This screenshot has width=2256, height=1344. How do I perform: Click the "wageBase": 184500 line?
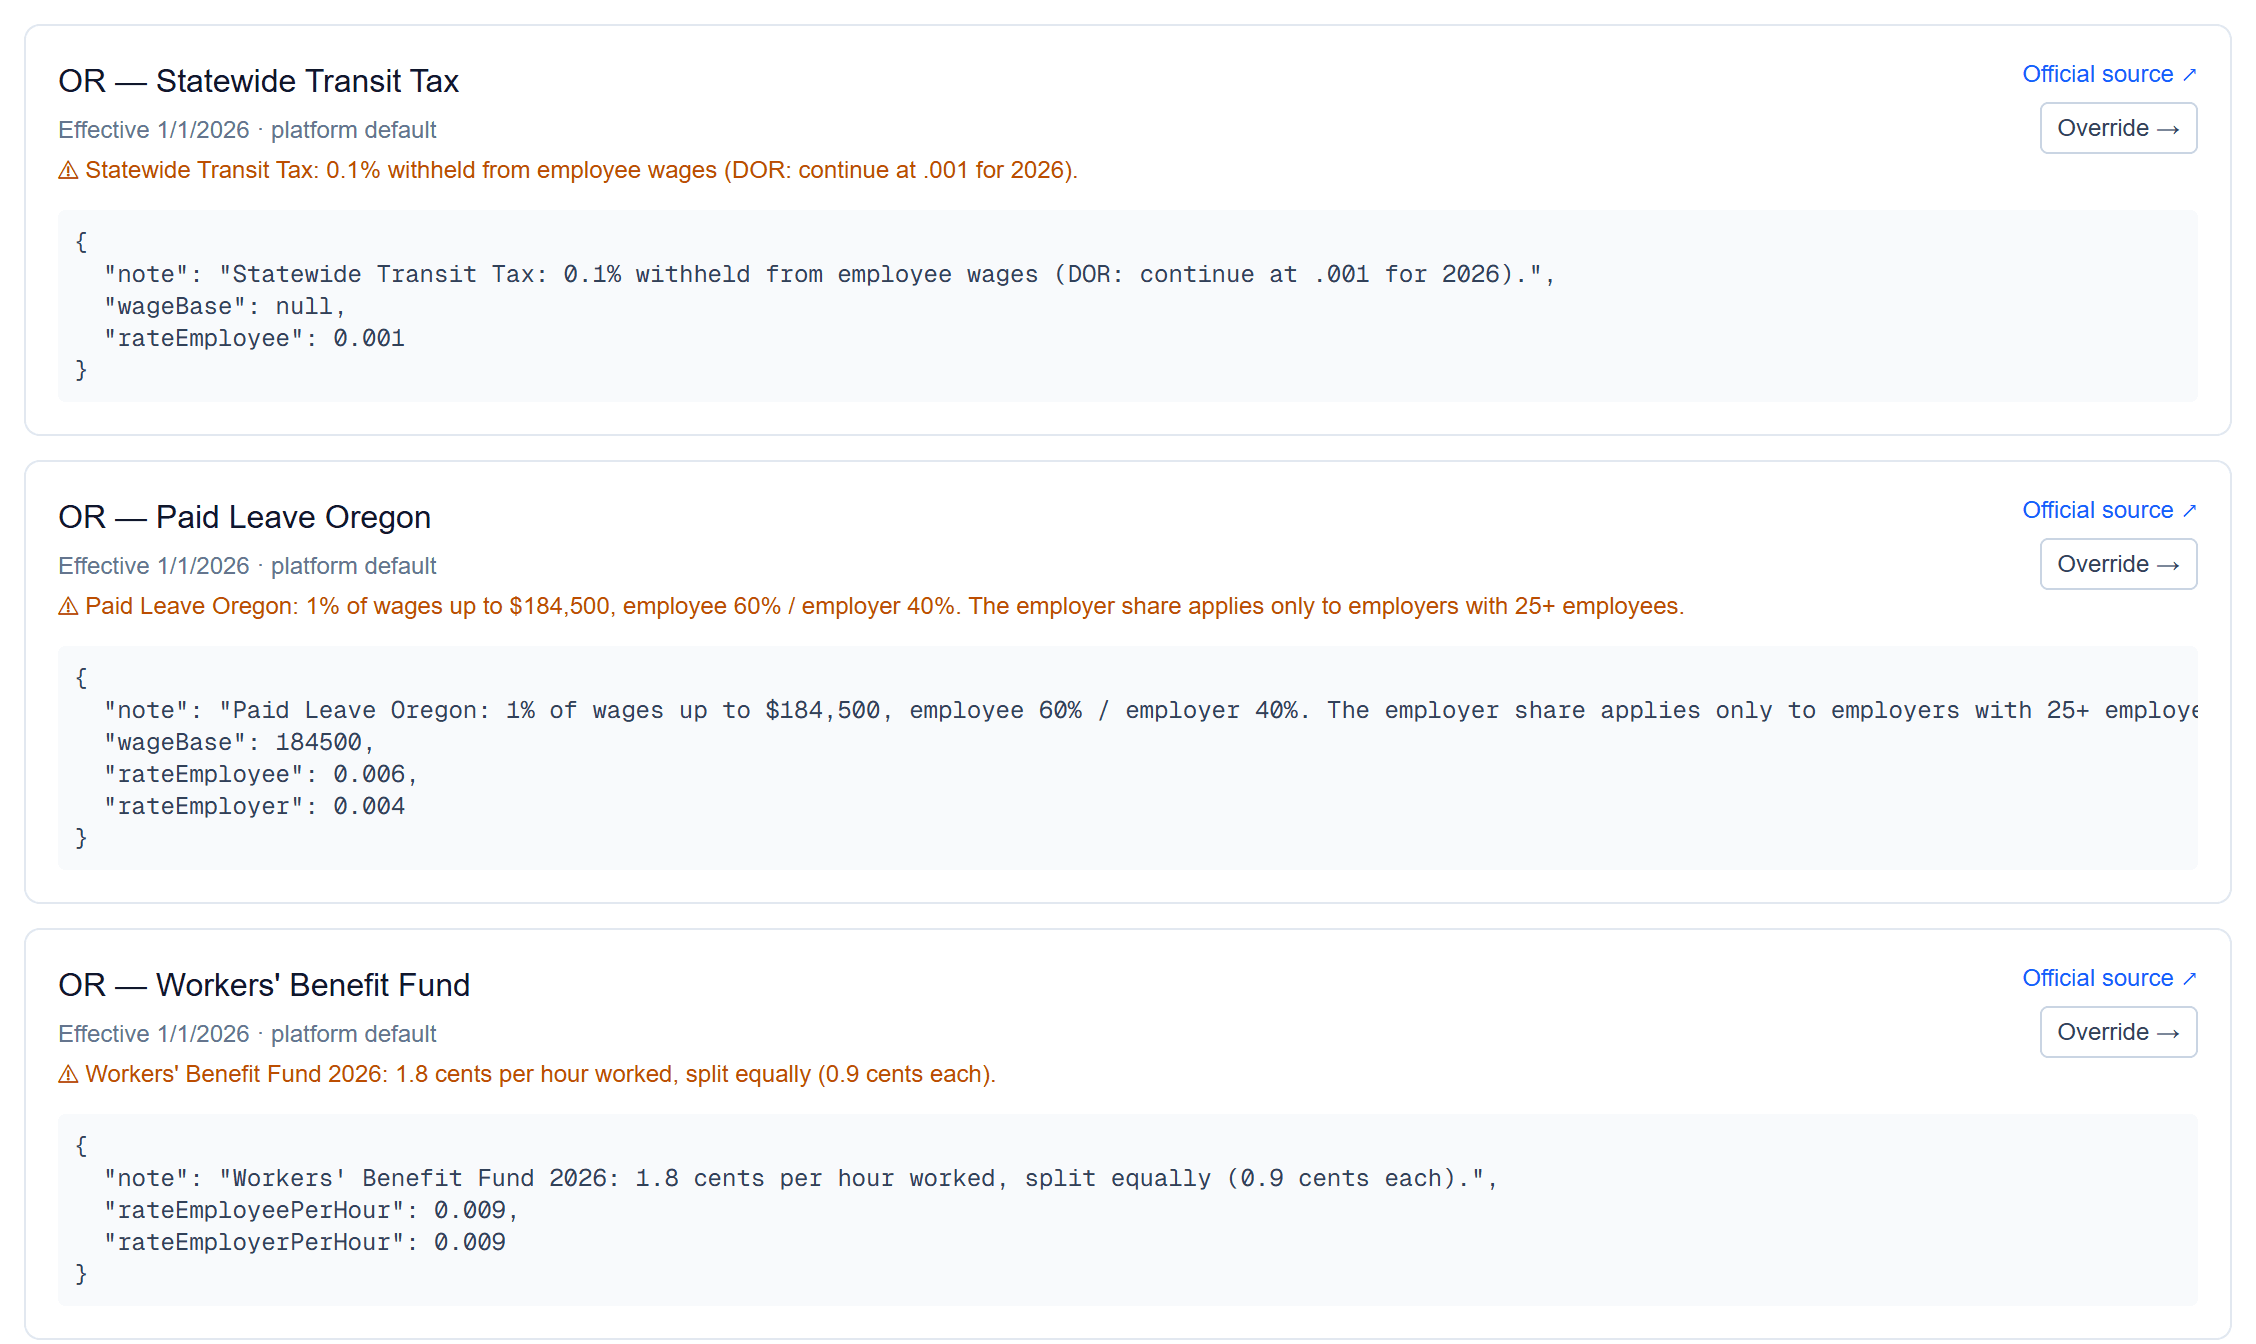239,742
